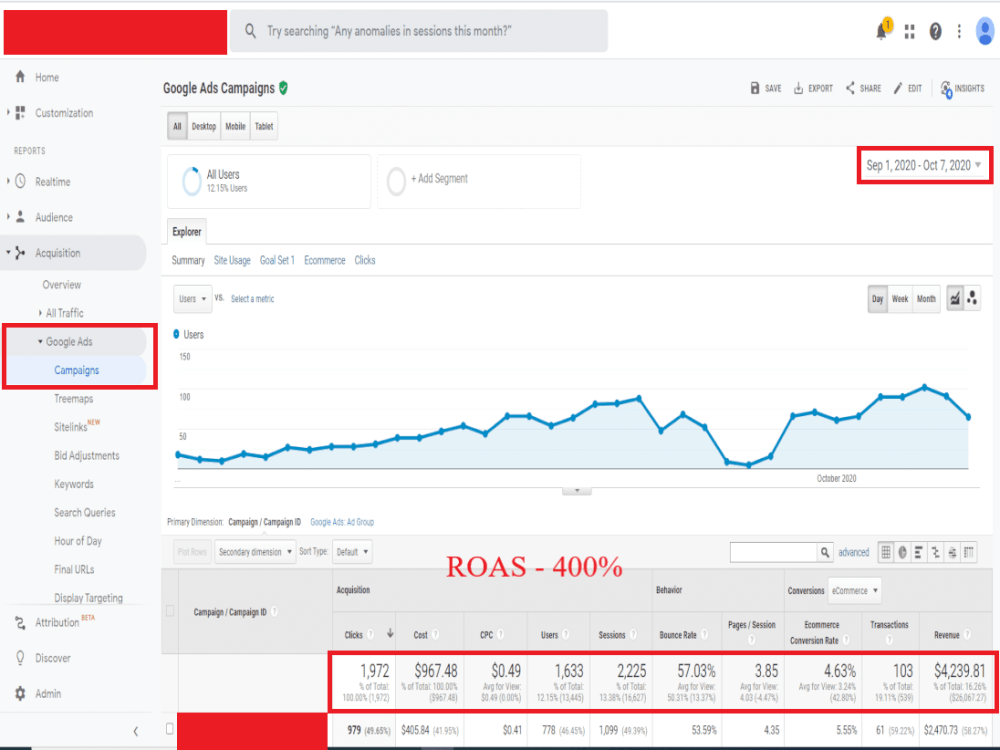Tick the checkbox for the 979 clicks row

[x=170, y=728]
